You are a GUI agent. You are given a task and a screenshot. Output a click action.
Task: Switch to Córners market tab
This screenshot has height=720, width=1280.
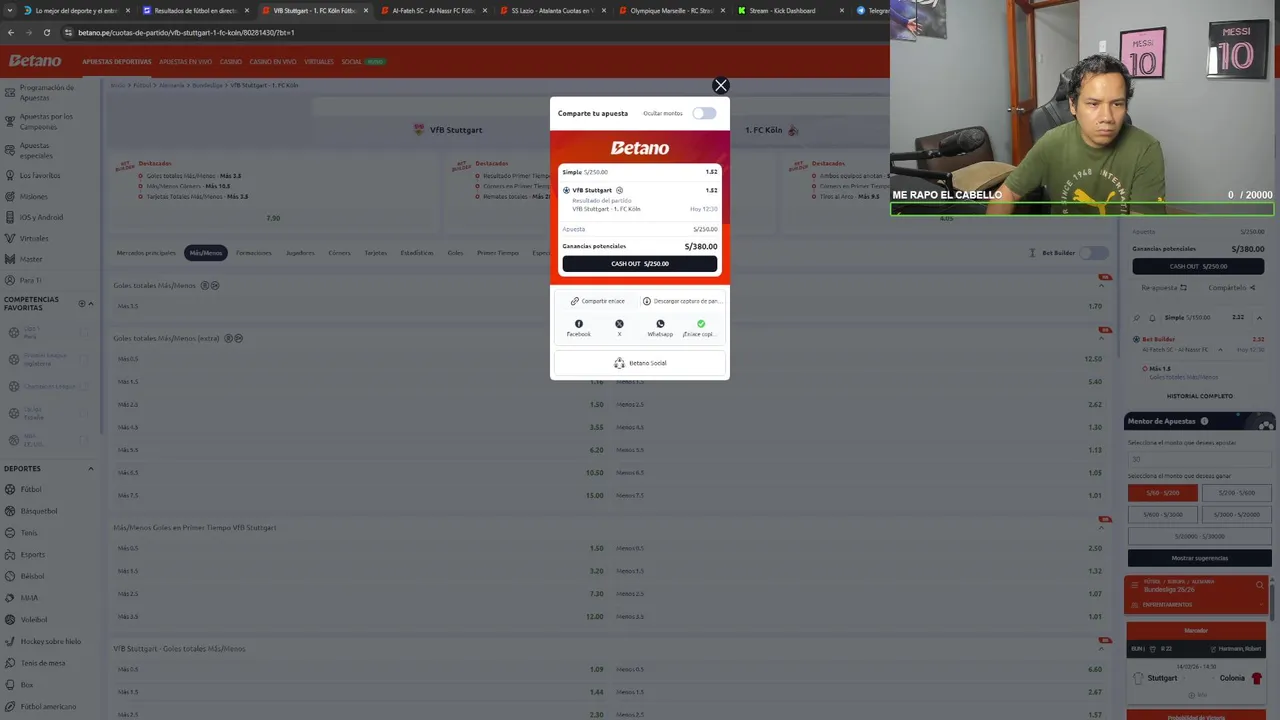[340, 253]
